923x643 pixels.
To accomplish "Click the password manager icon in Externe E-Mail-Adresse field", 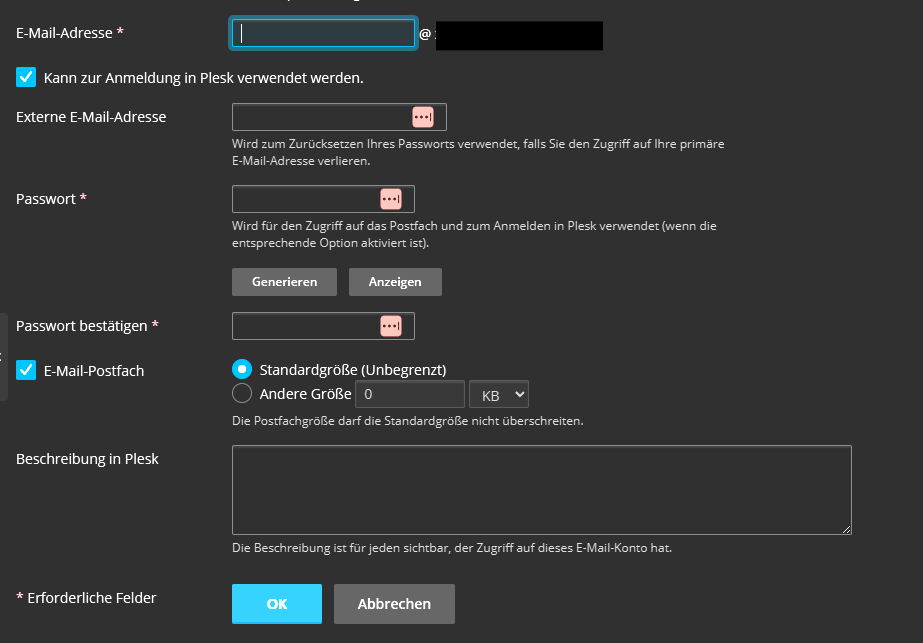I will pyautogui.click(x=422, y=117).
